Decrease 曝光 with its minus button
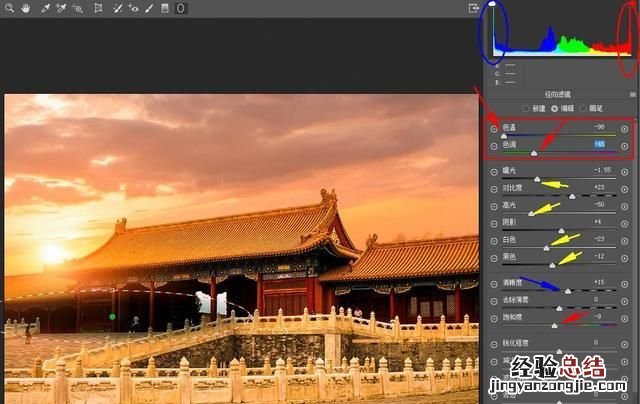Screen dimensions: 640x404 494,172
